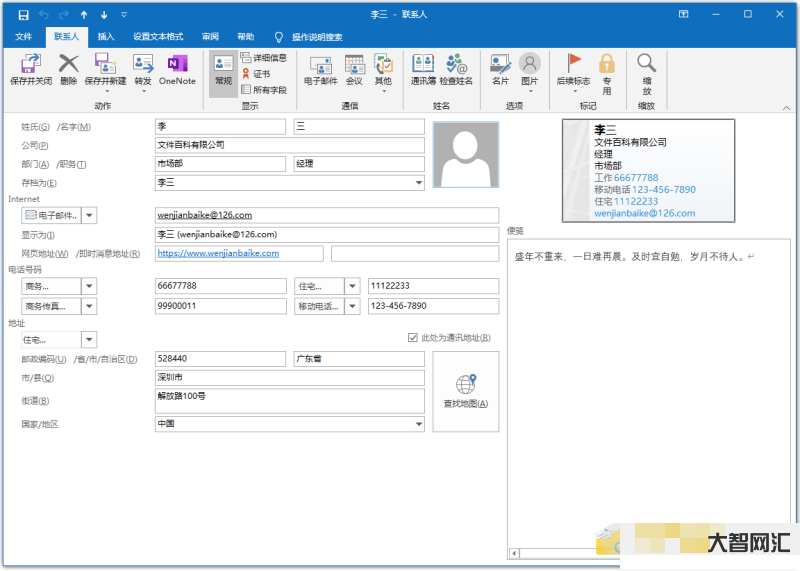Click the Find Map (查找地图) button
This screenshot has height=571, width=800.
coord(465,392)
